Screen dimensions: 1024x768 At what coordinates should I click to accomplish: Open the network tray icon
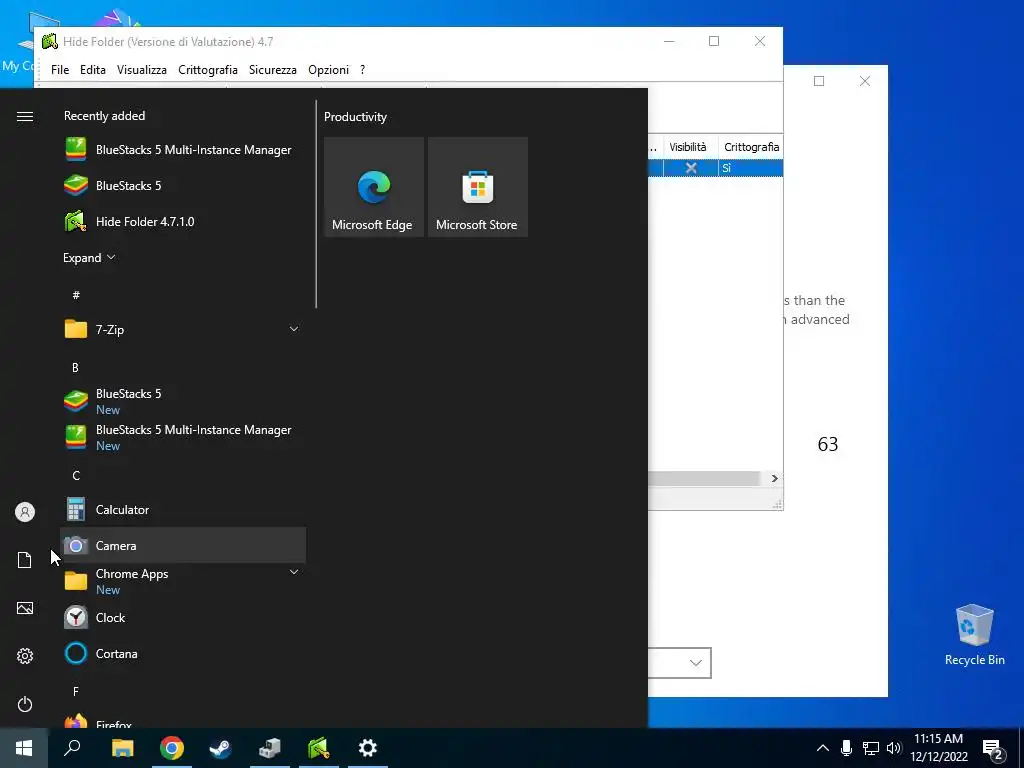coord(871,748)
